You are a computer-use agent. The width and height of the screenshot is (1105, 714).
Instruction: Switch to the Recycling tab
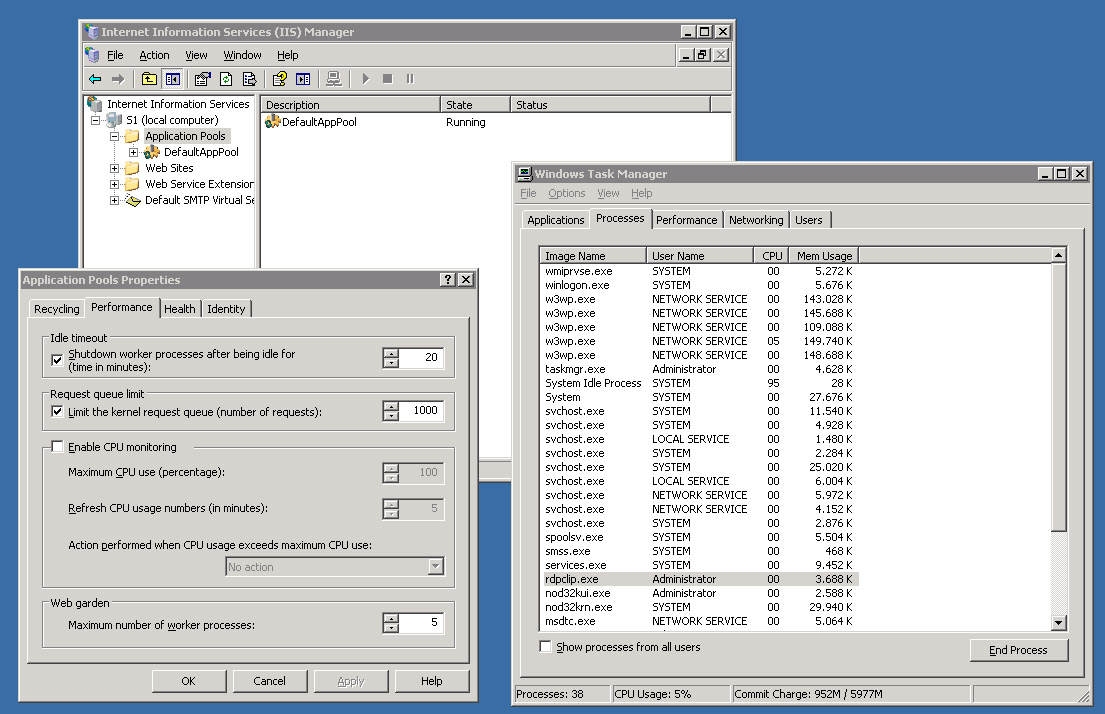(57, 309)
